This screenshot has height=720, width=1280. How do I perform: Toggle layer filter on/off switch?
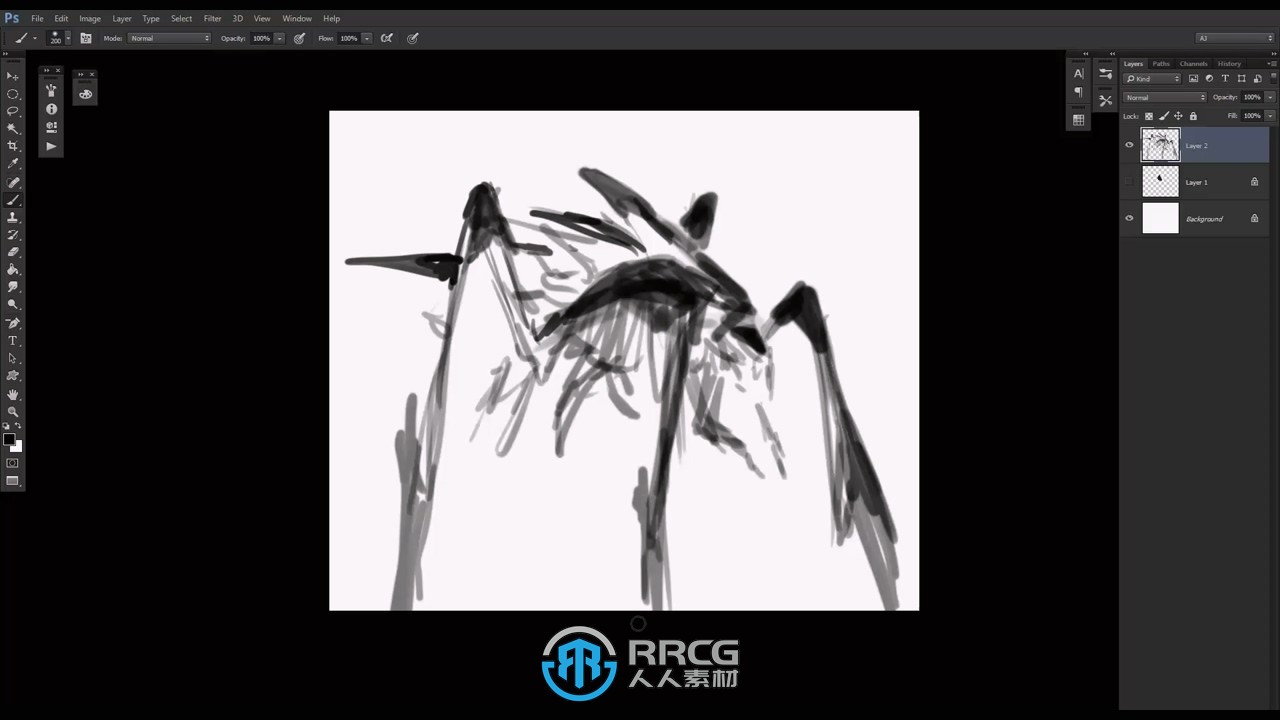click(x=1271, y=78)
